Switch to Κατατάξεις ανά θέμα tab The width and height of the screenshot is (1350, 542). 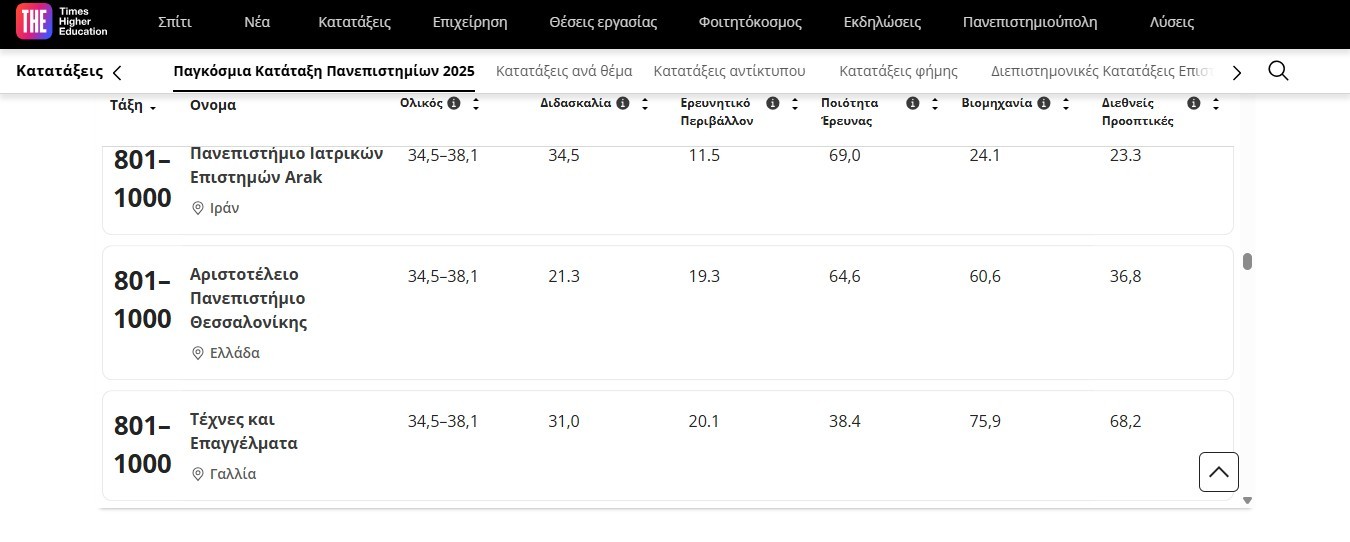(564, 71)
